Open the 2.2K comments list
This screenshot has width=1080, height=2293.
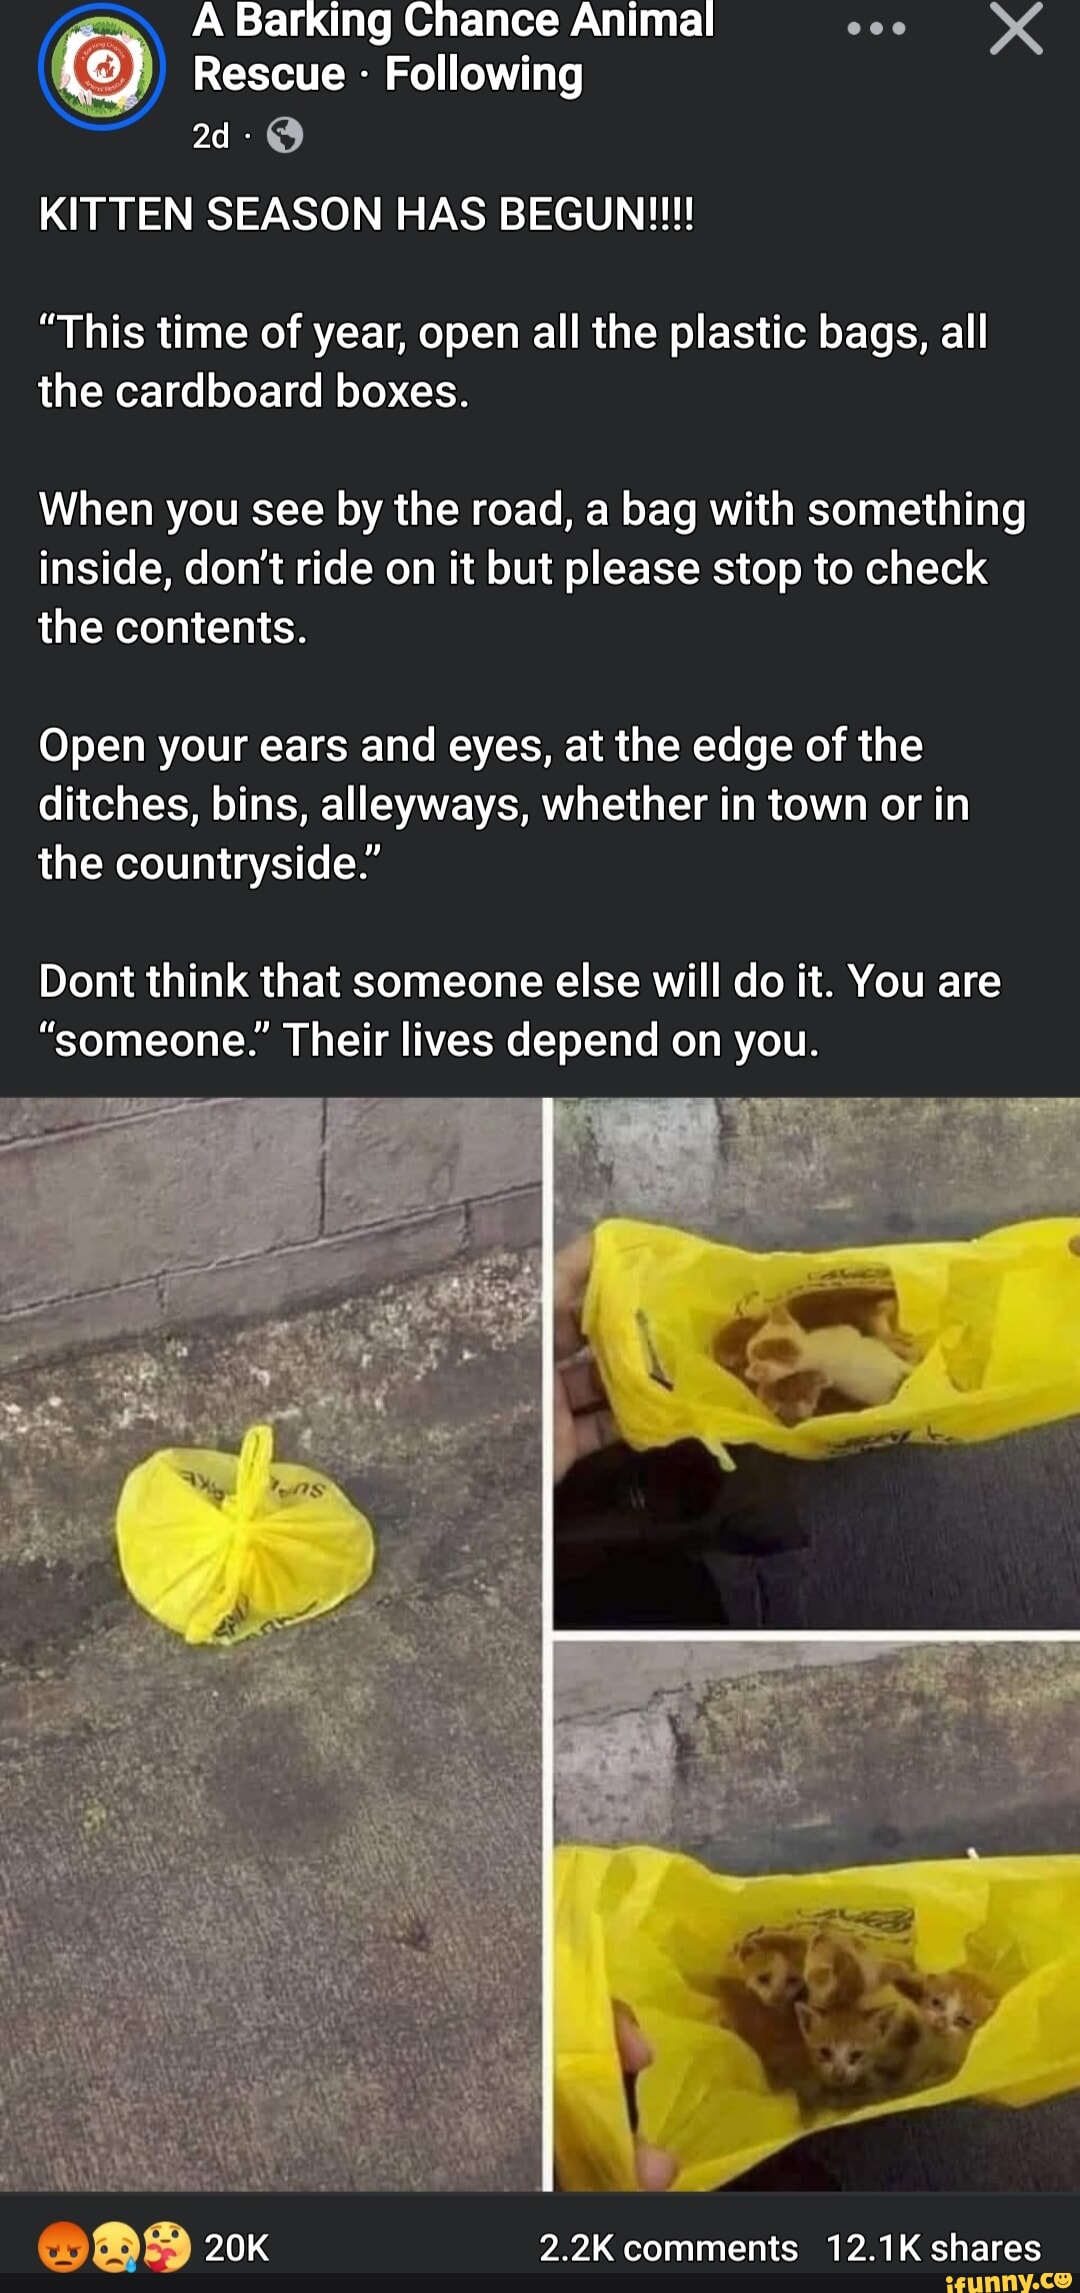coord(668,2247)
